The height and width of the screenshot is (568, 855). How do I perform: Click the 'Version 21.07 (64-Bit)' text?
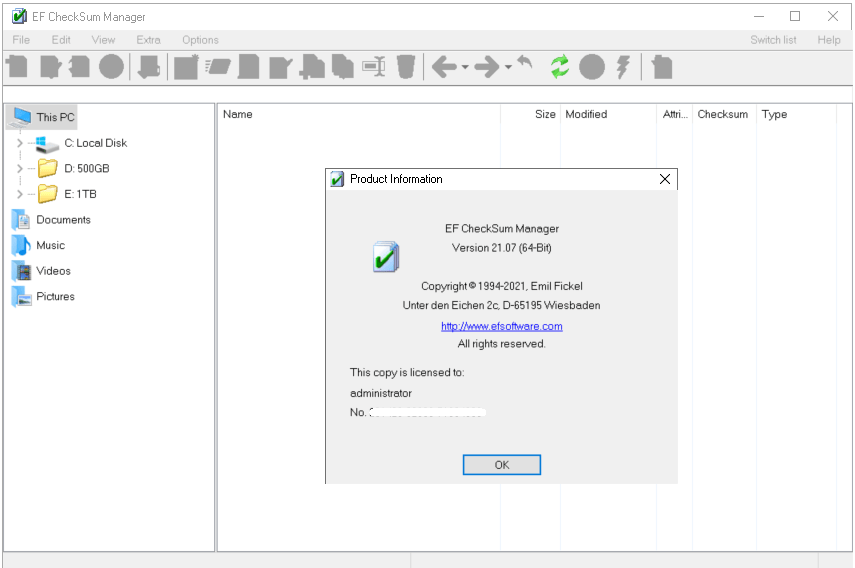[x=502, y=248]
